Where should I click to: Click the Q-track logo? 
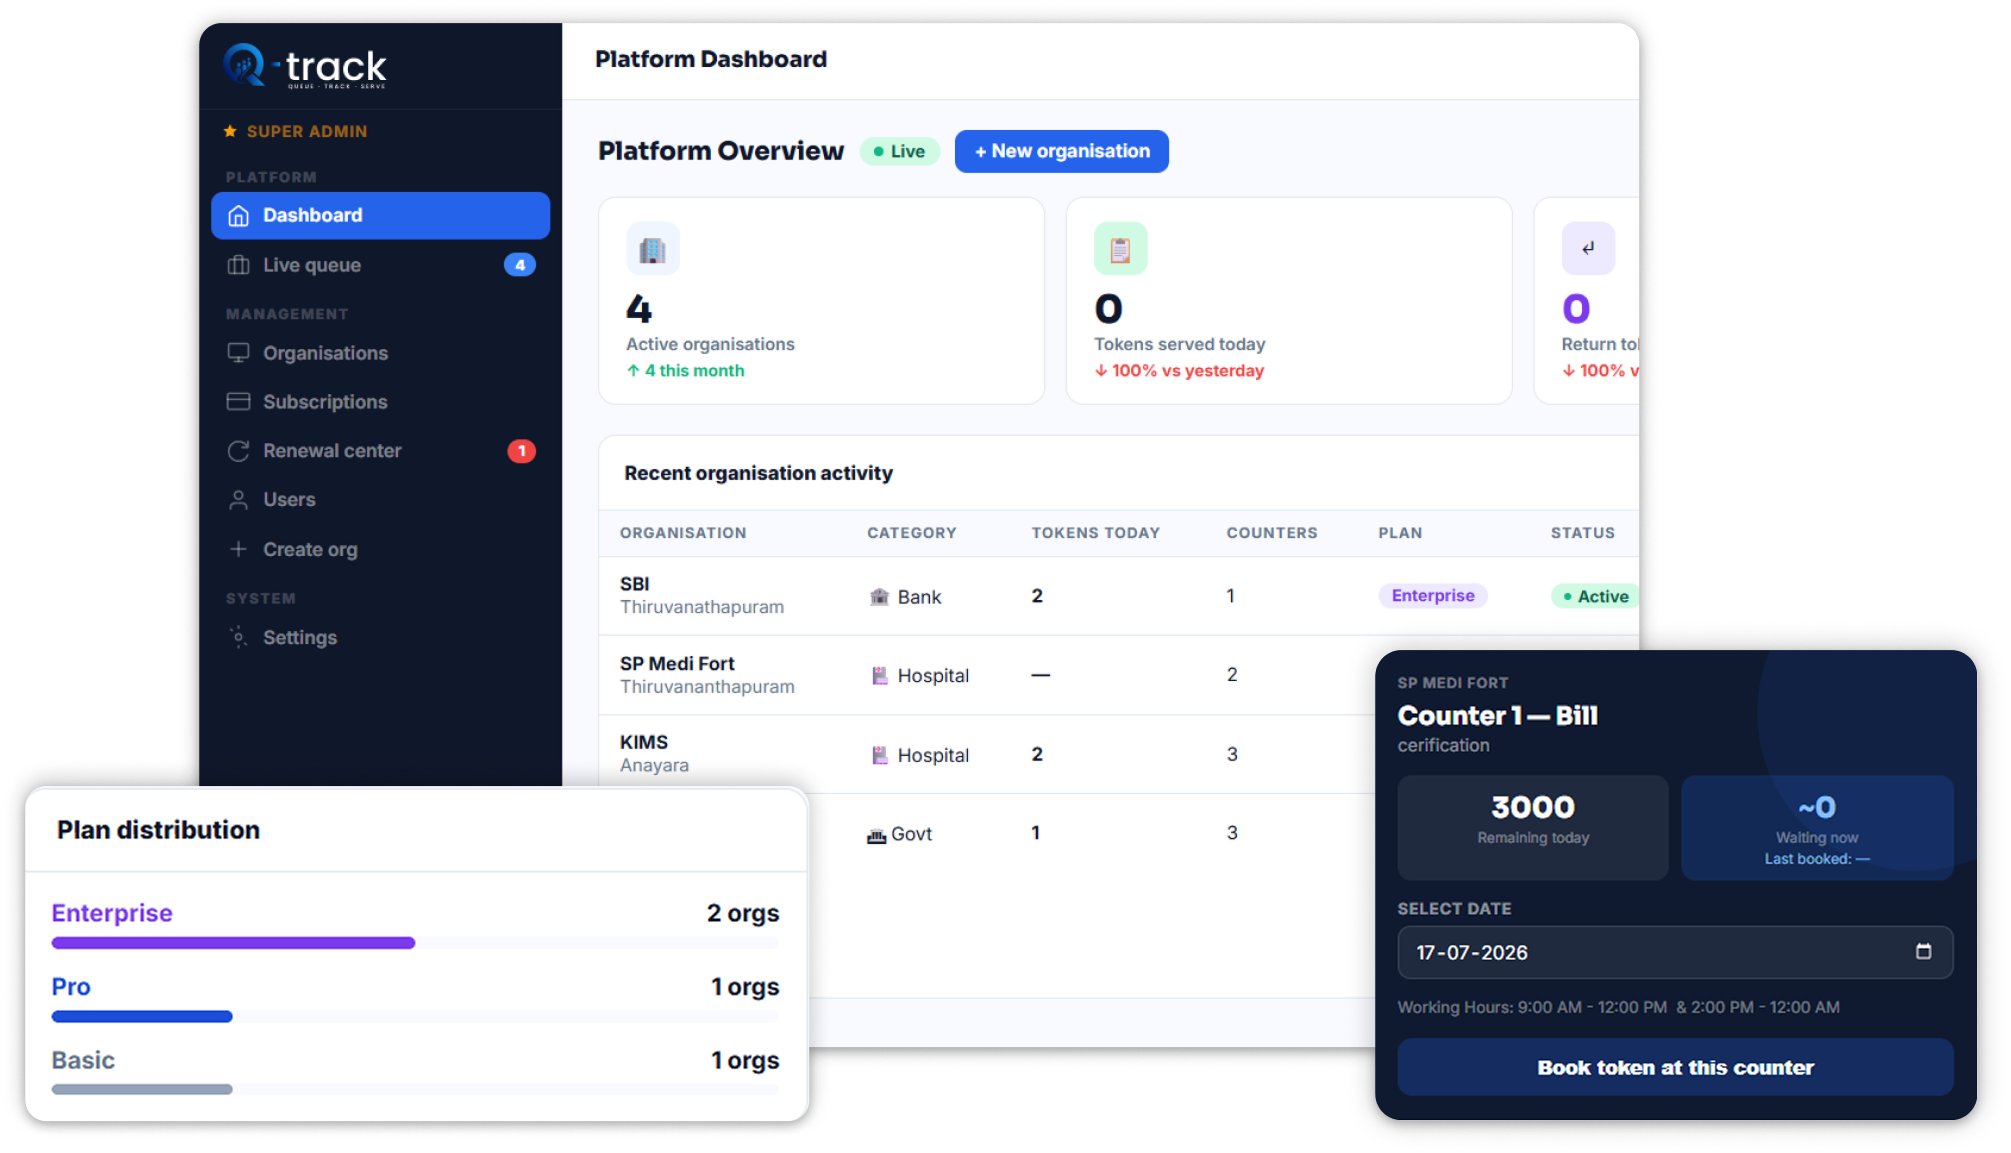(x=305, y=67)
